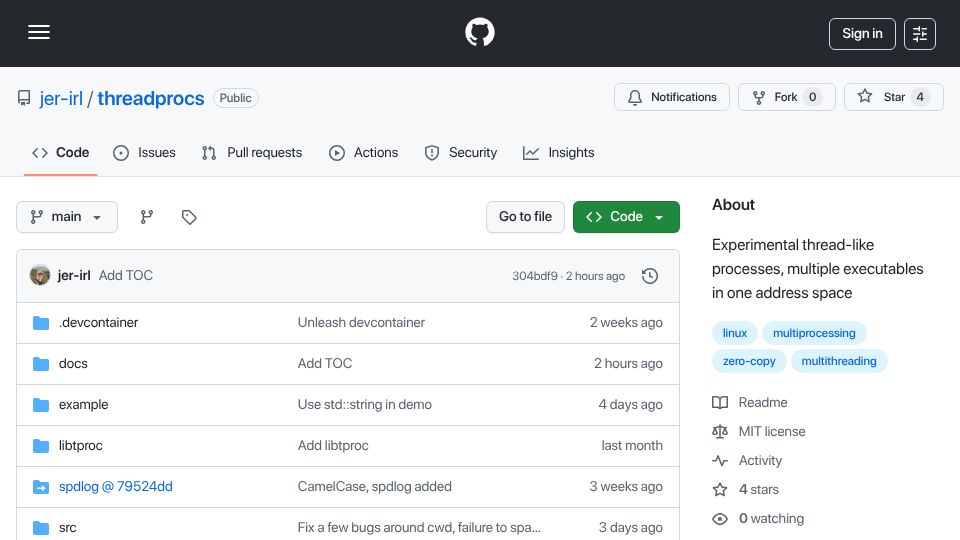
Task: Click the Go to file button
Action: [525, 217]
